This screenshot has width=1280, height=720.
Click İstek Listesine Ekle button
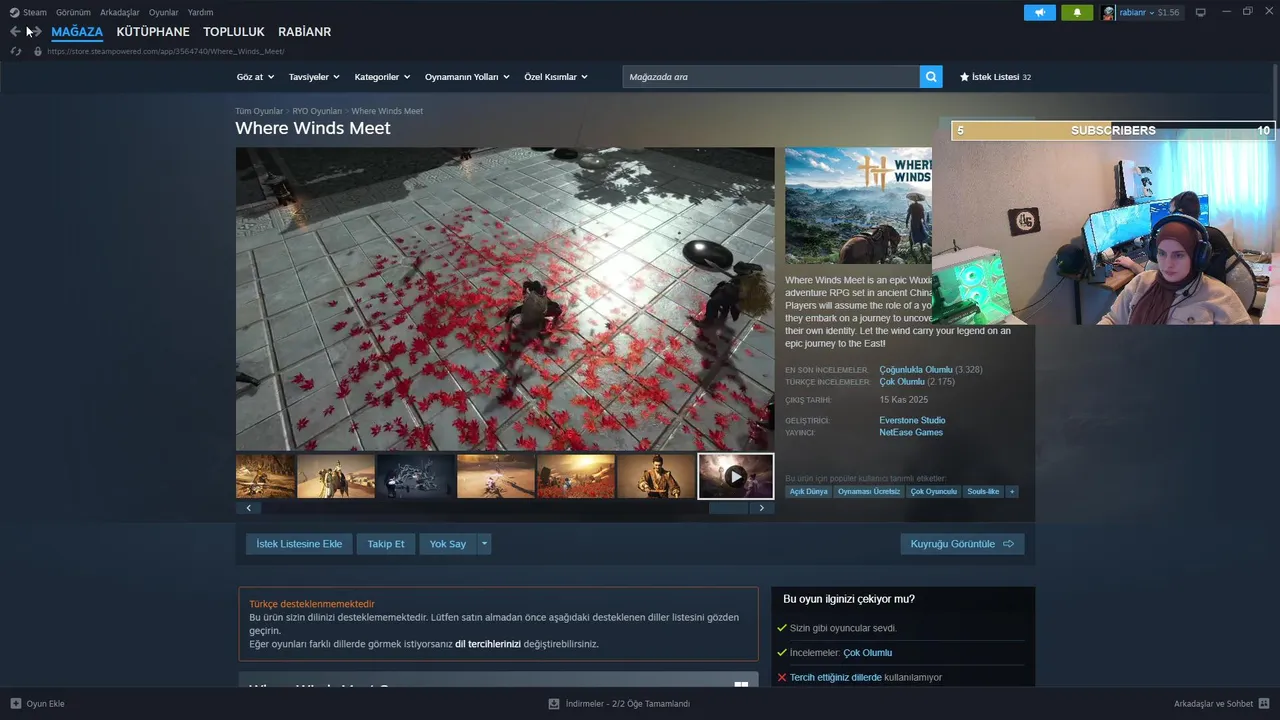[x=299, y=544]
